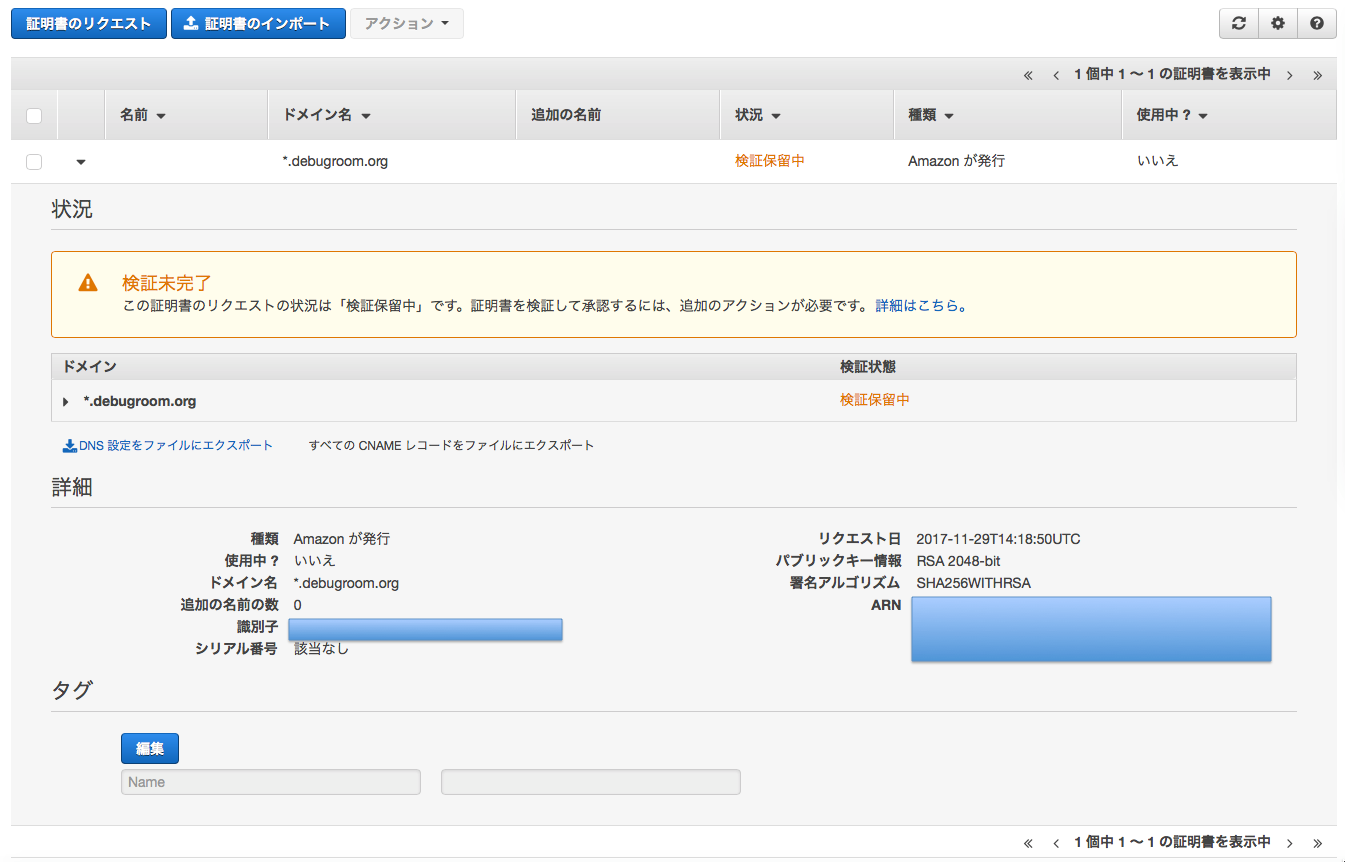This screenshot has width=1345, height=862.
Task: Click the SHA256WITHRSA value
Action: (973, 583)
